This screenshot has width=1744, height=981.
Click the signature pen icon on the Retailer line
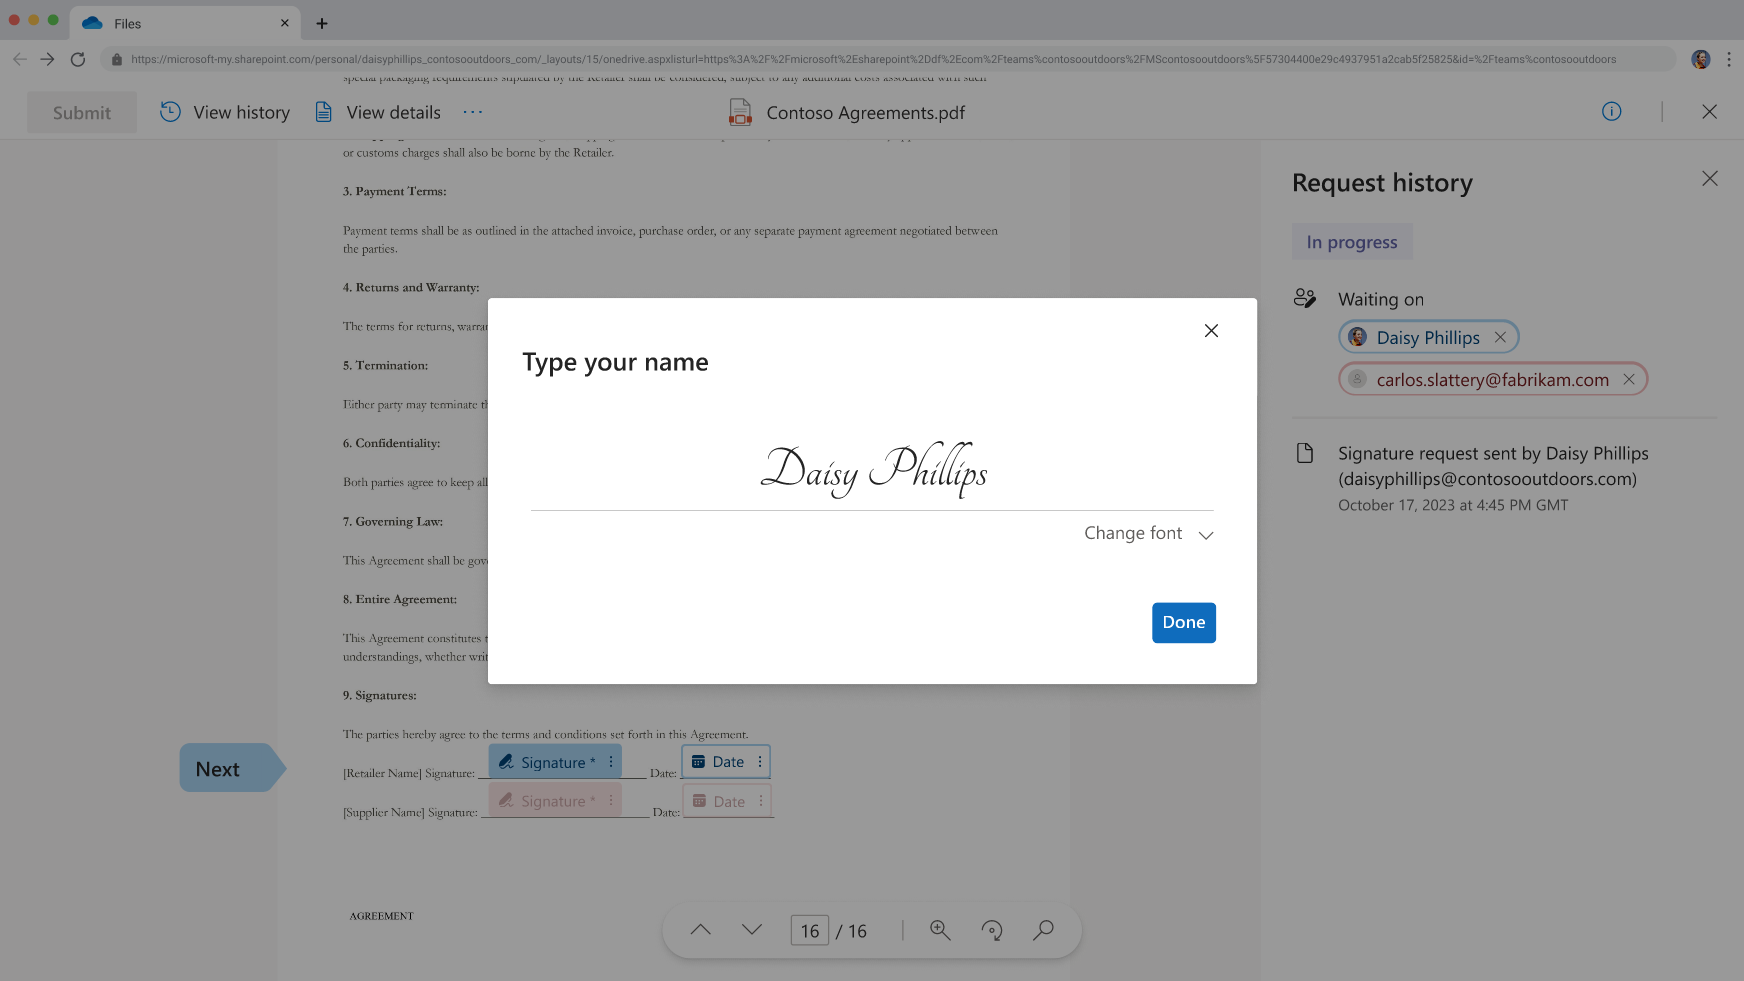coord(506,761)
